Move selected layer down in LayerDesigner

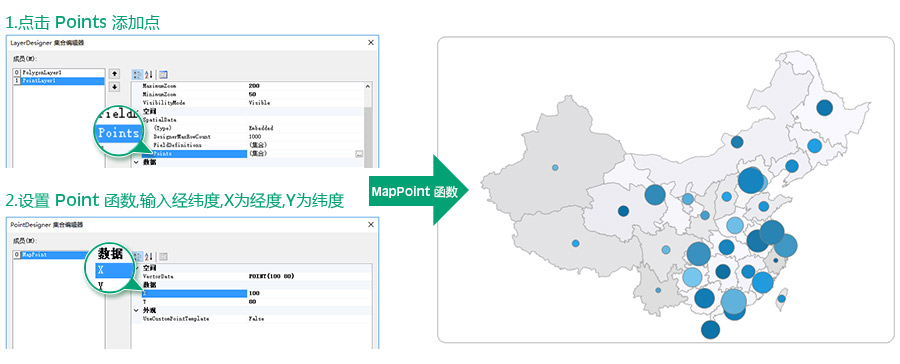(114, 87)
